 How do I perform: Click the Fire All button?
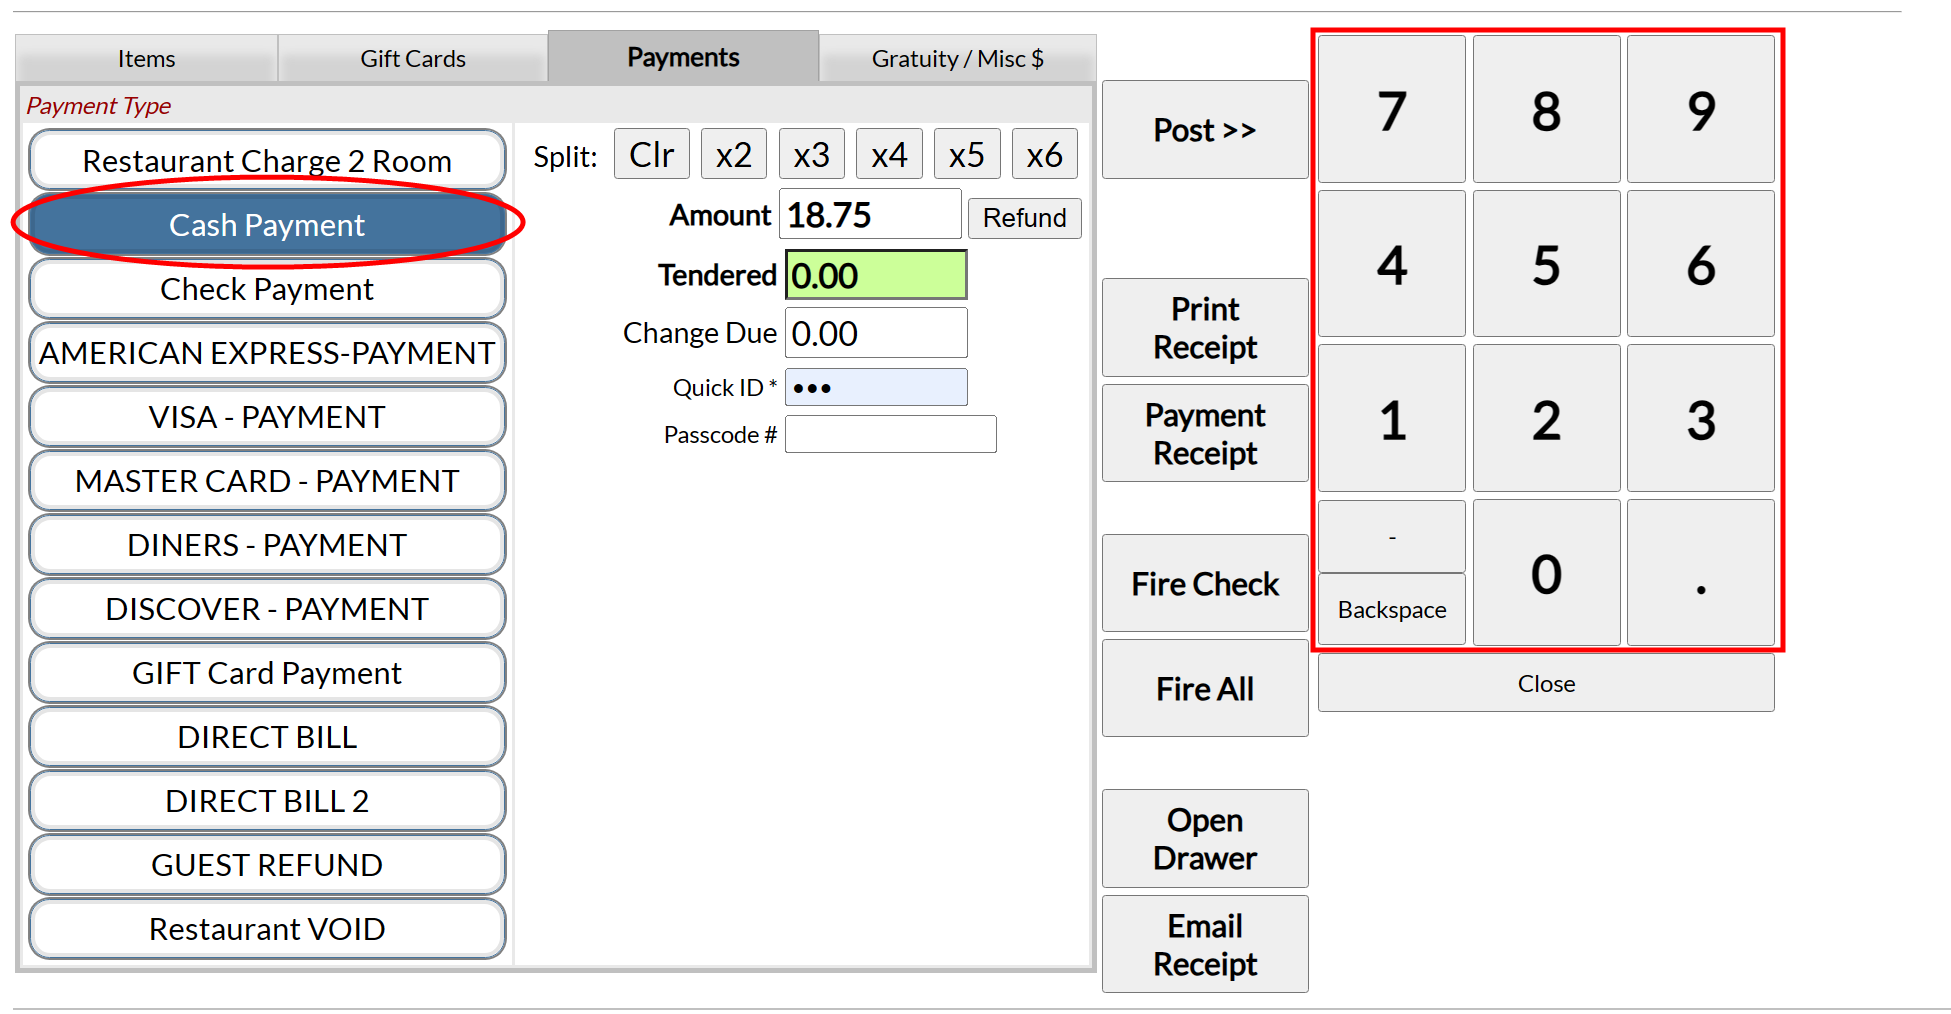point(1205,688)
